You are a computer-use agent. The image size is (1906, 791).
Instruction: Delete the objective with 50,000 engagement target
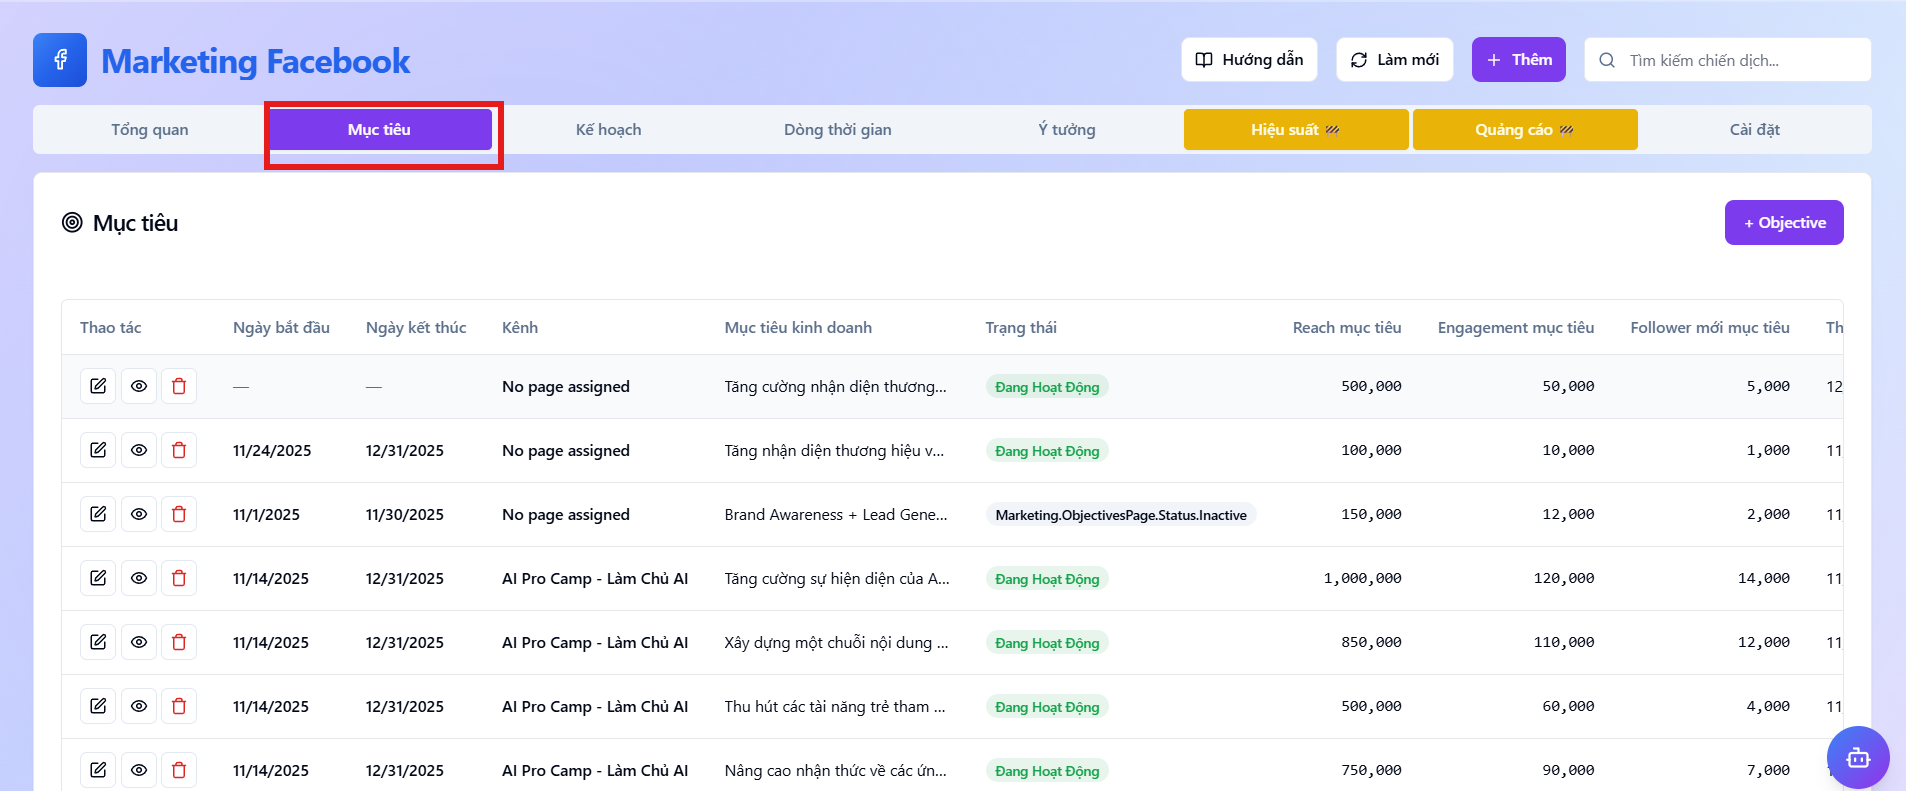(179, 386)
